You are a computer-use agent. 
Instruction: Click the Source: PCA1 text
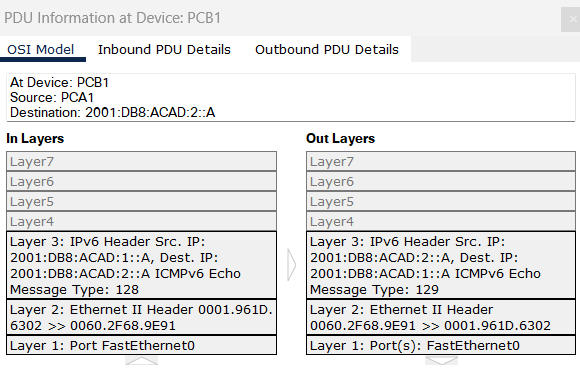coord(52,98)
